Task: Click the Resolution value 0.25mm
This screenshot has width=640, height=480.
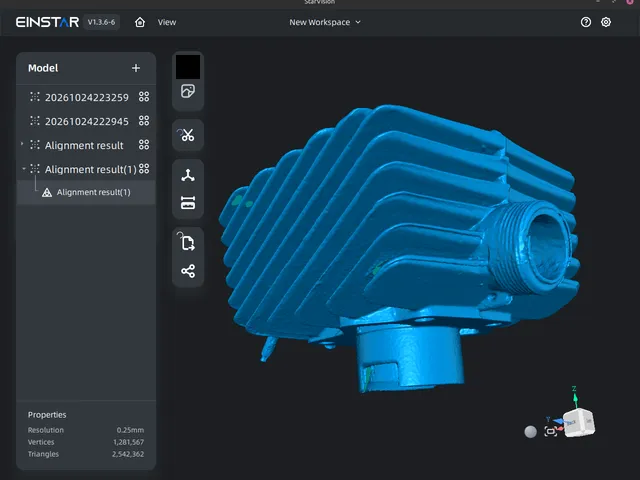Action: click(130, 430)
